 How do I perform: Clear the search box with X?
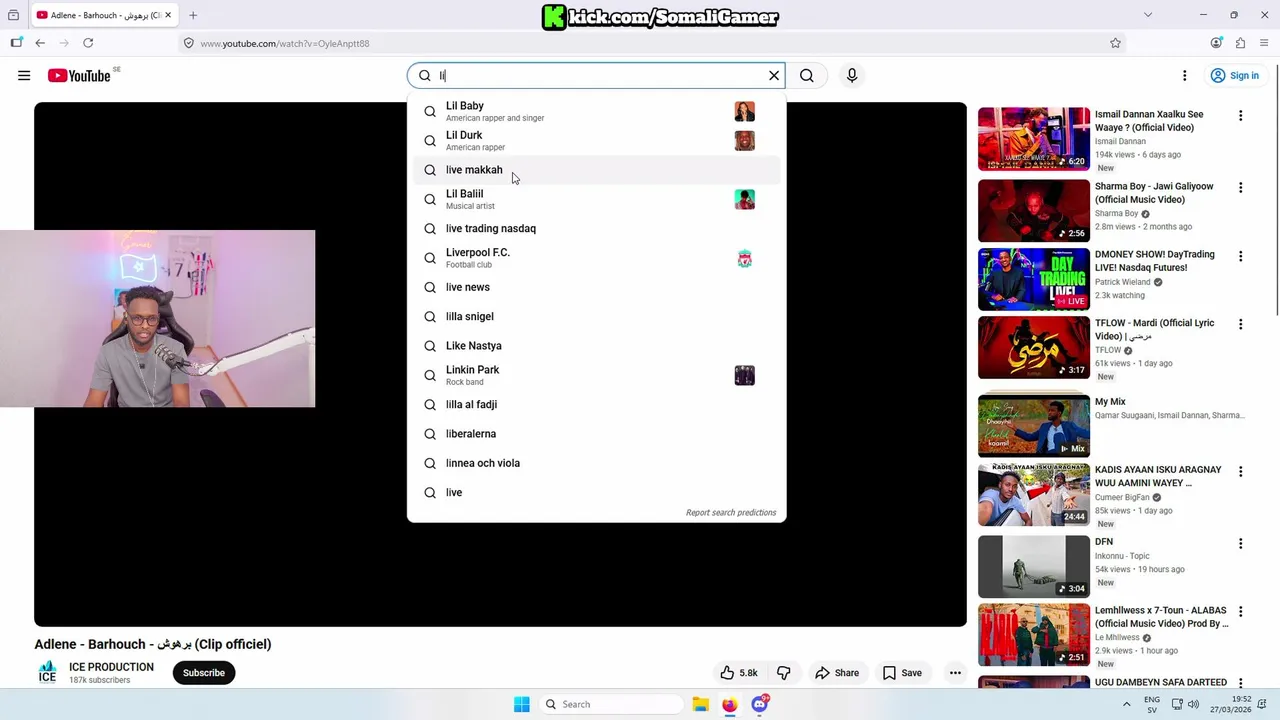pos(774,75)
